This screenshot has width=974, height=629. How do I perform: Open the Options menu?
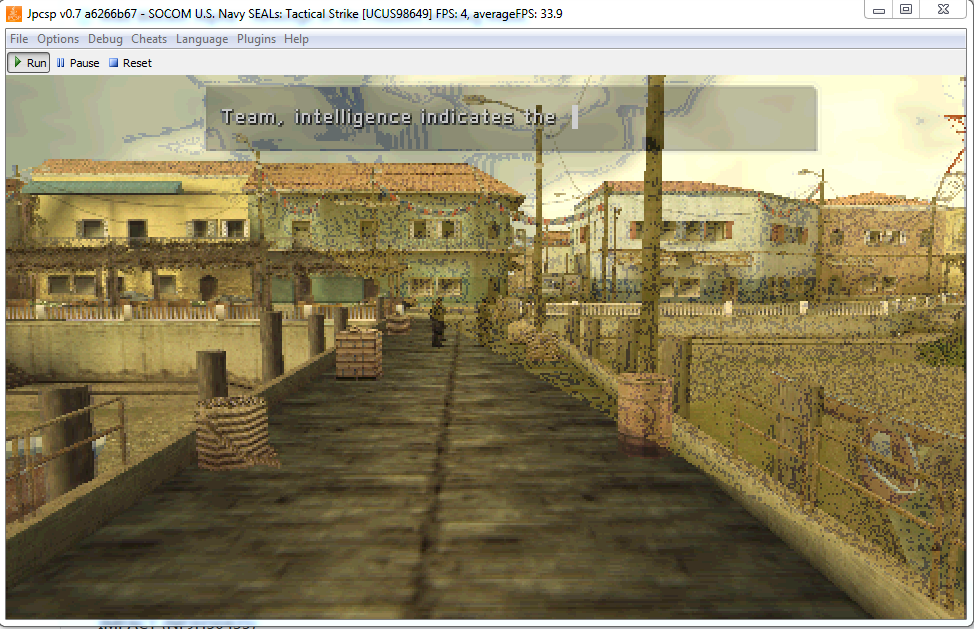58,39
